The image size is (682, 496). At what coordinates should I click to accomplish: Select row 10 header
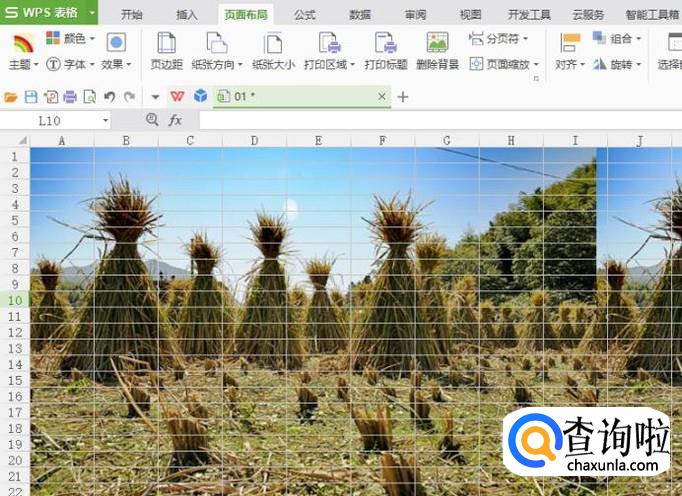[x=15, y=300]
